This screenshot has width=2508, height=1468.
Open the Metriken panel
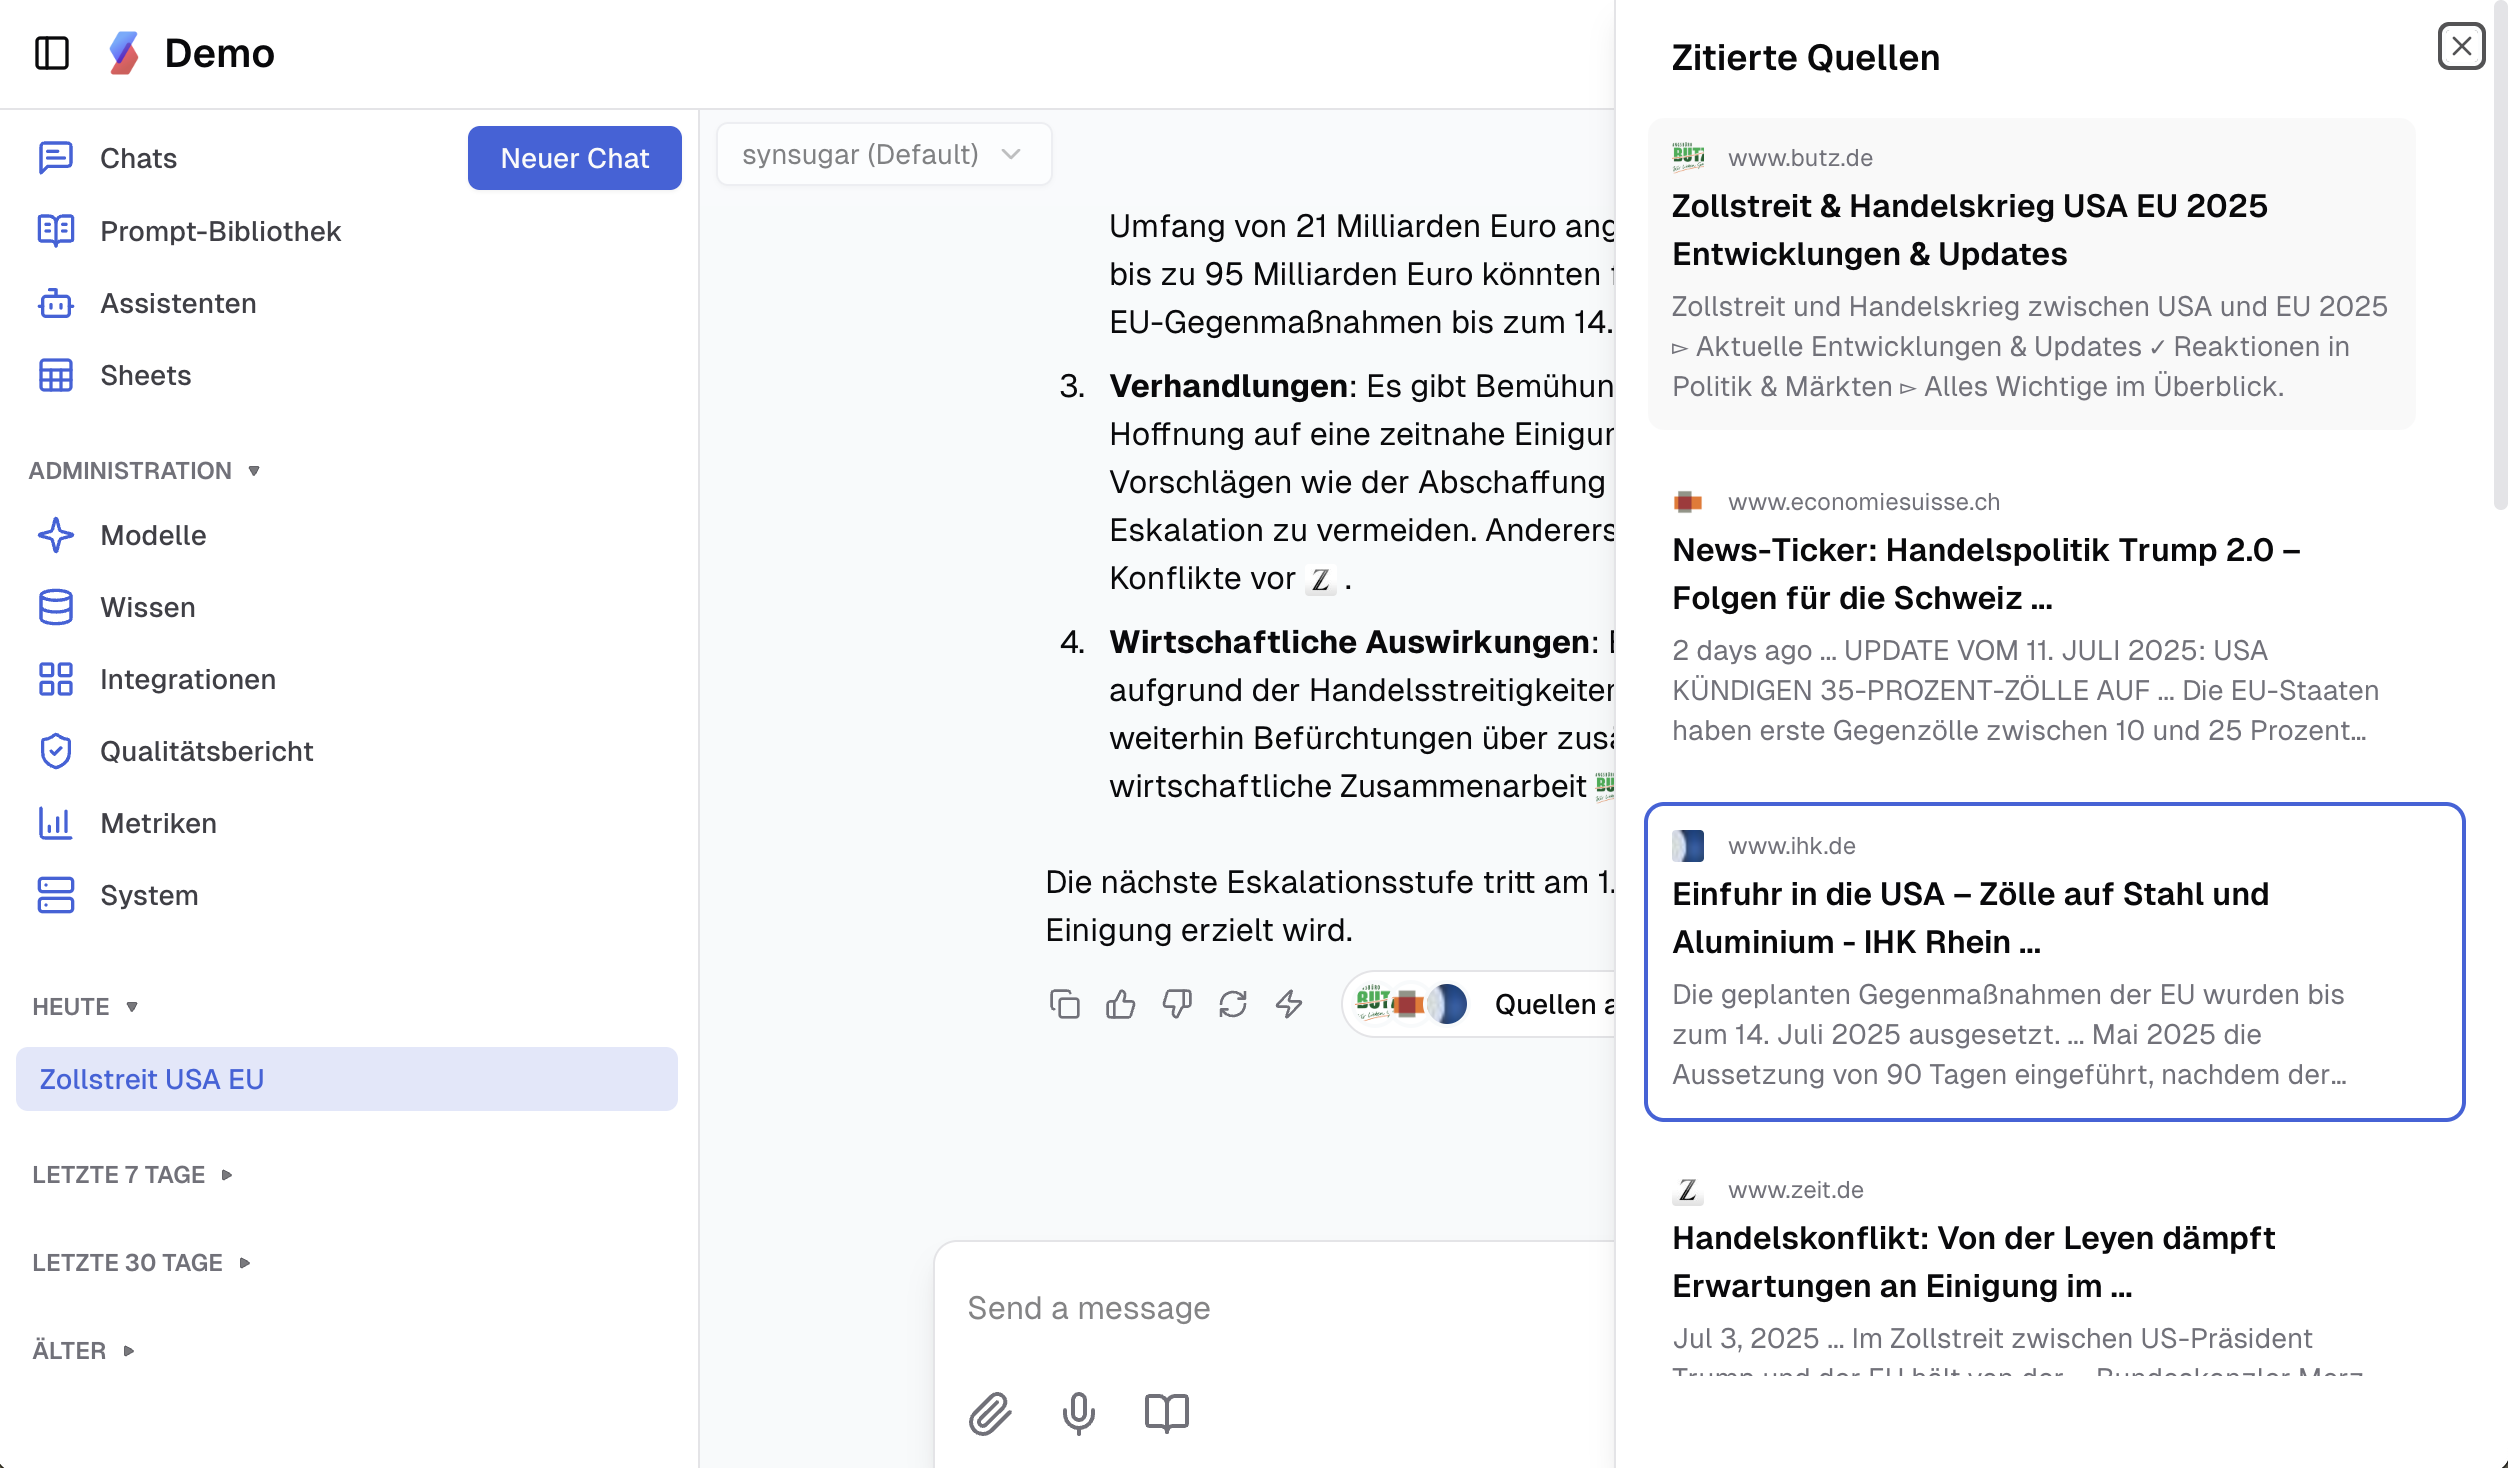[157, 823]
